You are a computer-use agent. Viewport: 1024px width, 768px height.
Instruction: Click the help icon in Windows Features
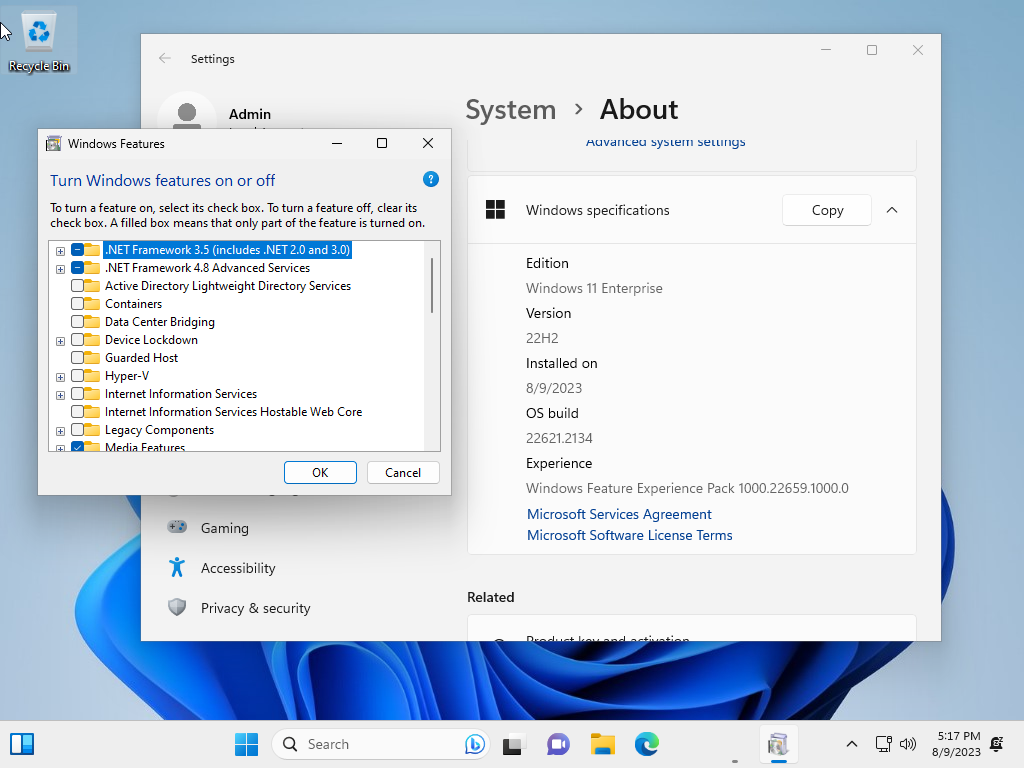pos(430,180)
